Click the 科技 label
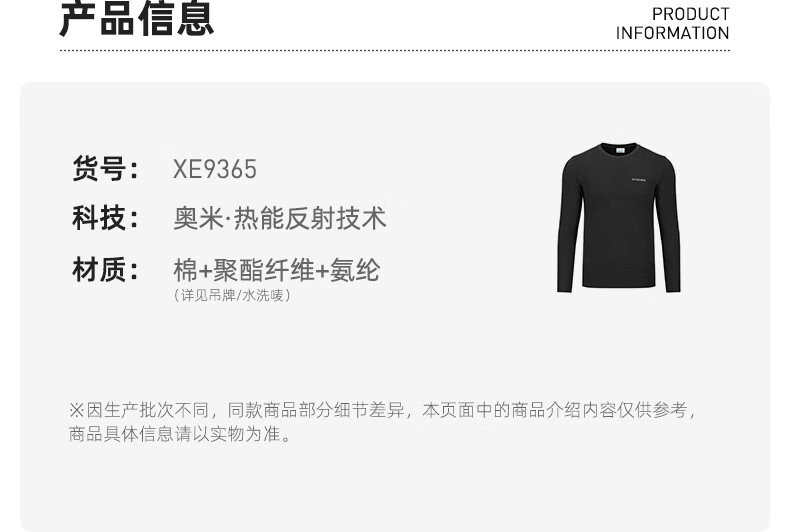This screenshot has height=532, width=790. pyautogui.click(x=106, y=218)
